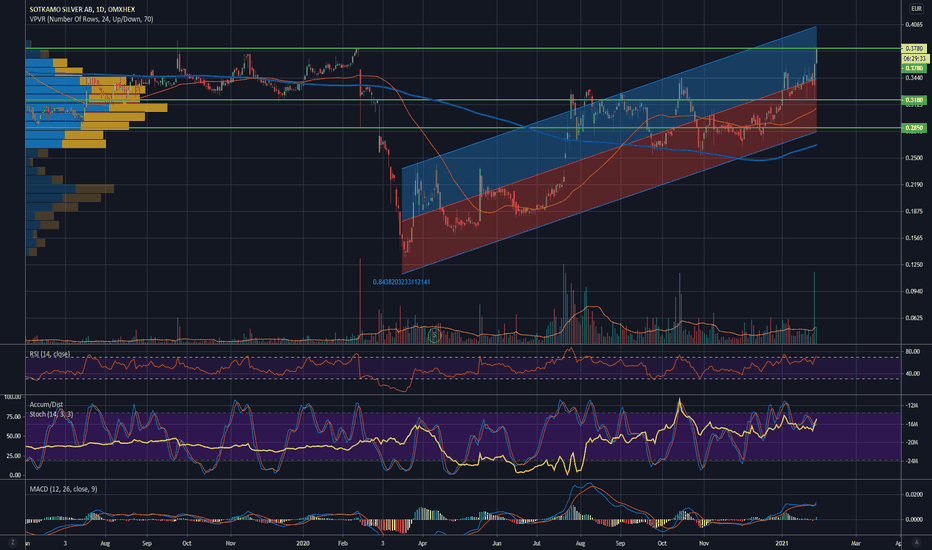This screenshot has width=932, height=550.
Task: Open the timezone button on the time axis
Action: pos(12,543)
